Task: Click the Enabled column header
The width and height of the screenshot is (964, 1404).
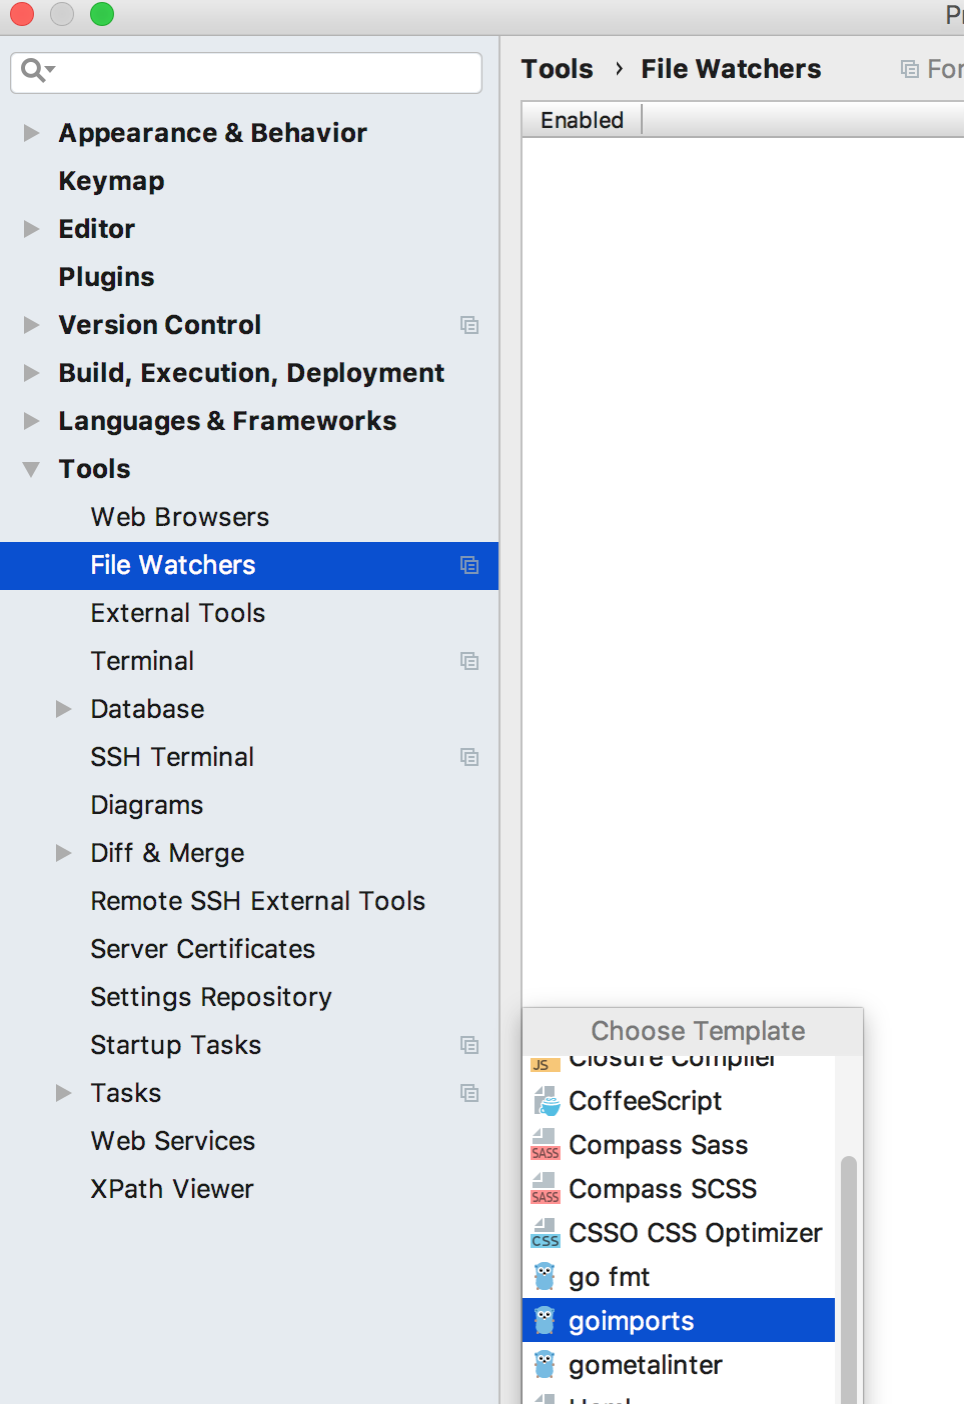Action: click(582, 120)
